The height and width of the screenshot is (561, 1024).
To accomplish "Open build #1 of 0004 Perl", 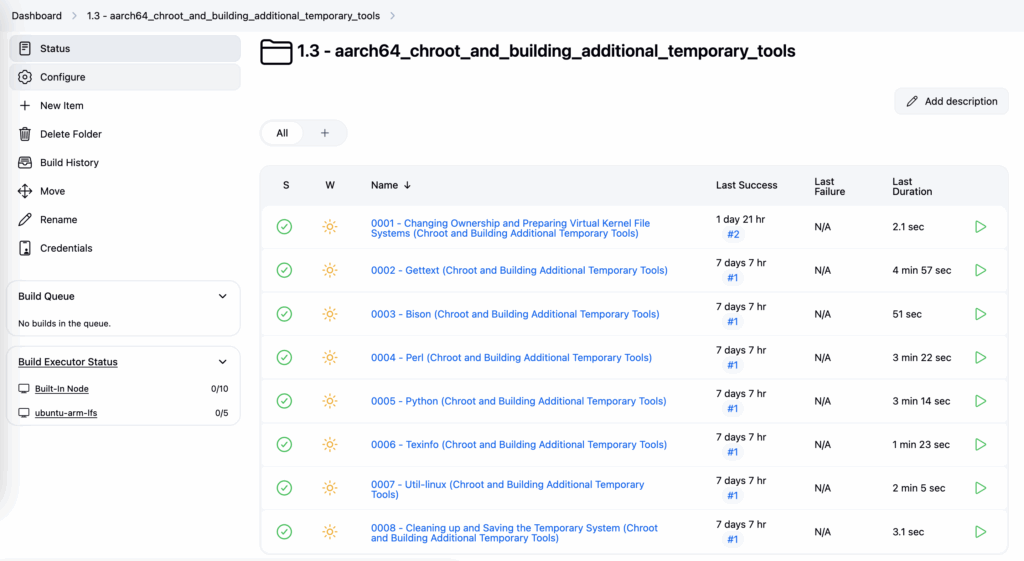I will (x=733, y=366).
